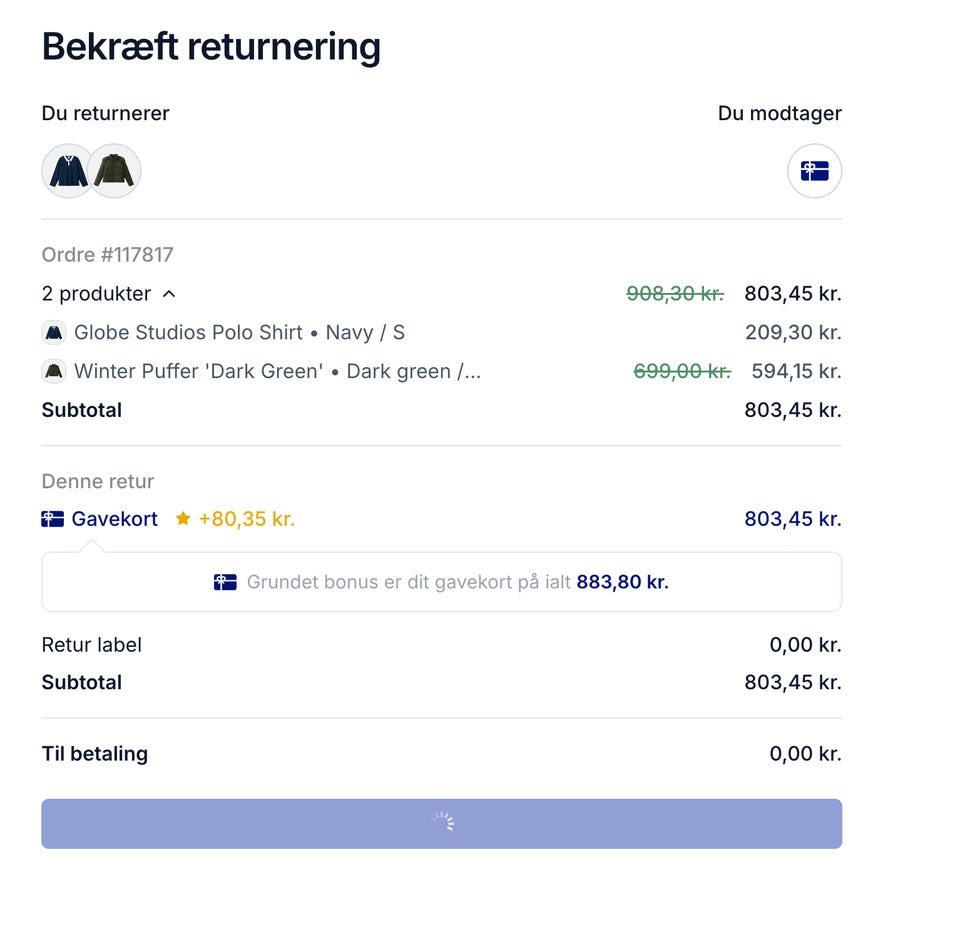
Task: Click the 883,80 kr. gift card total
Action: 622,582
